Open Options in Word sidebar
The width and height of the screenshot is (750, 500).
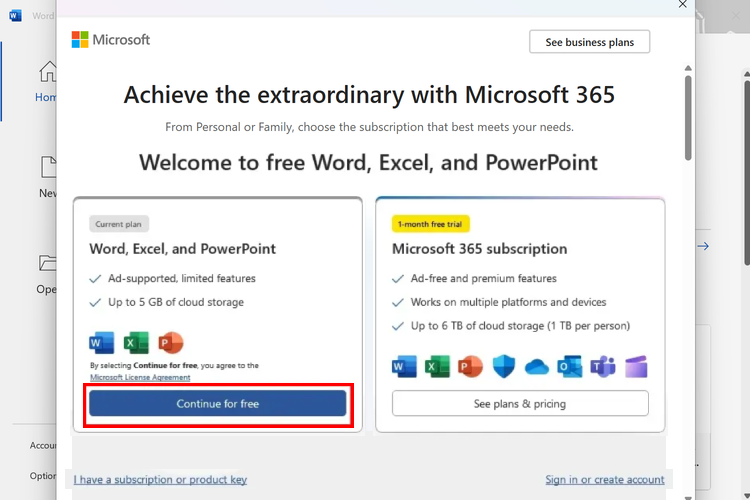43,476
